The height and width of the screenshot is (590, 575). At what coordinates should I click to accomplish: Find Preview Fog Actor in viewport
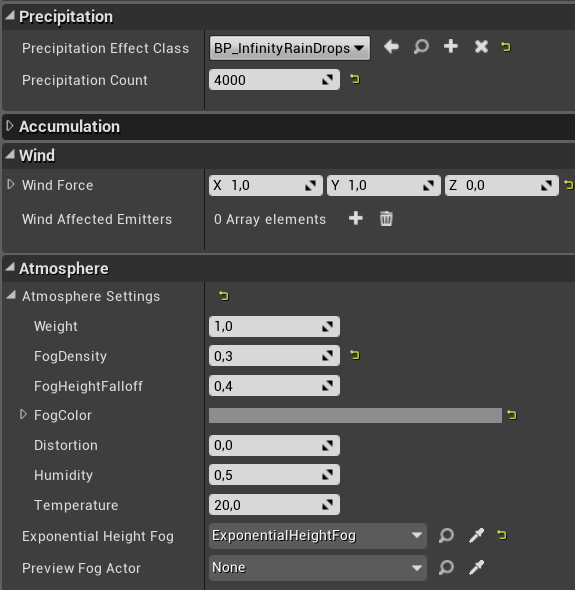tap(446, 567)
